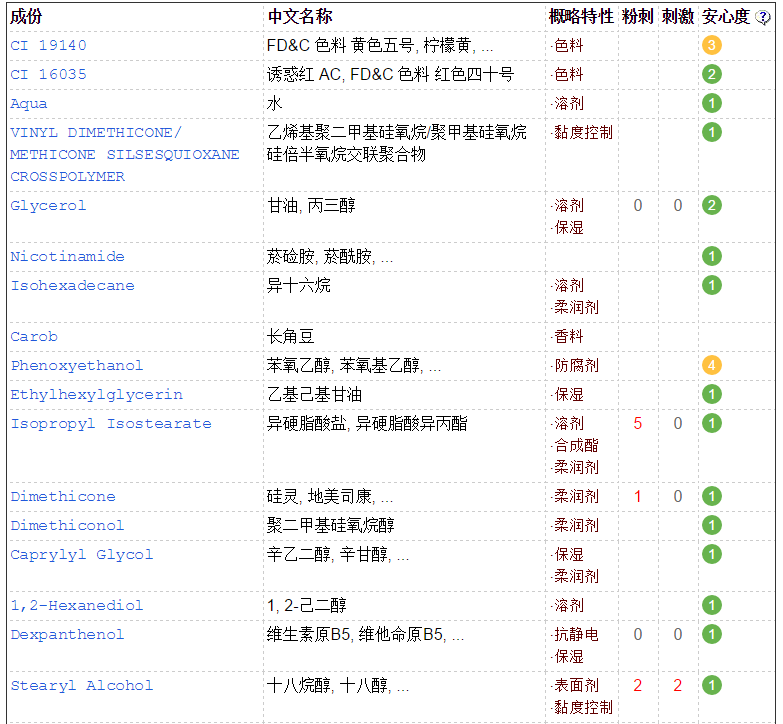Click the Caprylyl Glycol link

(81, 554)
